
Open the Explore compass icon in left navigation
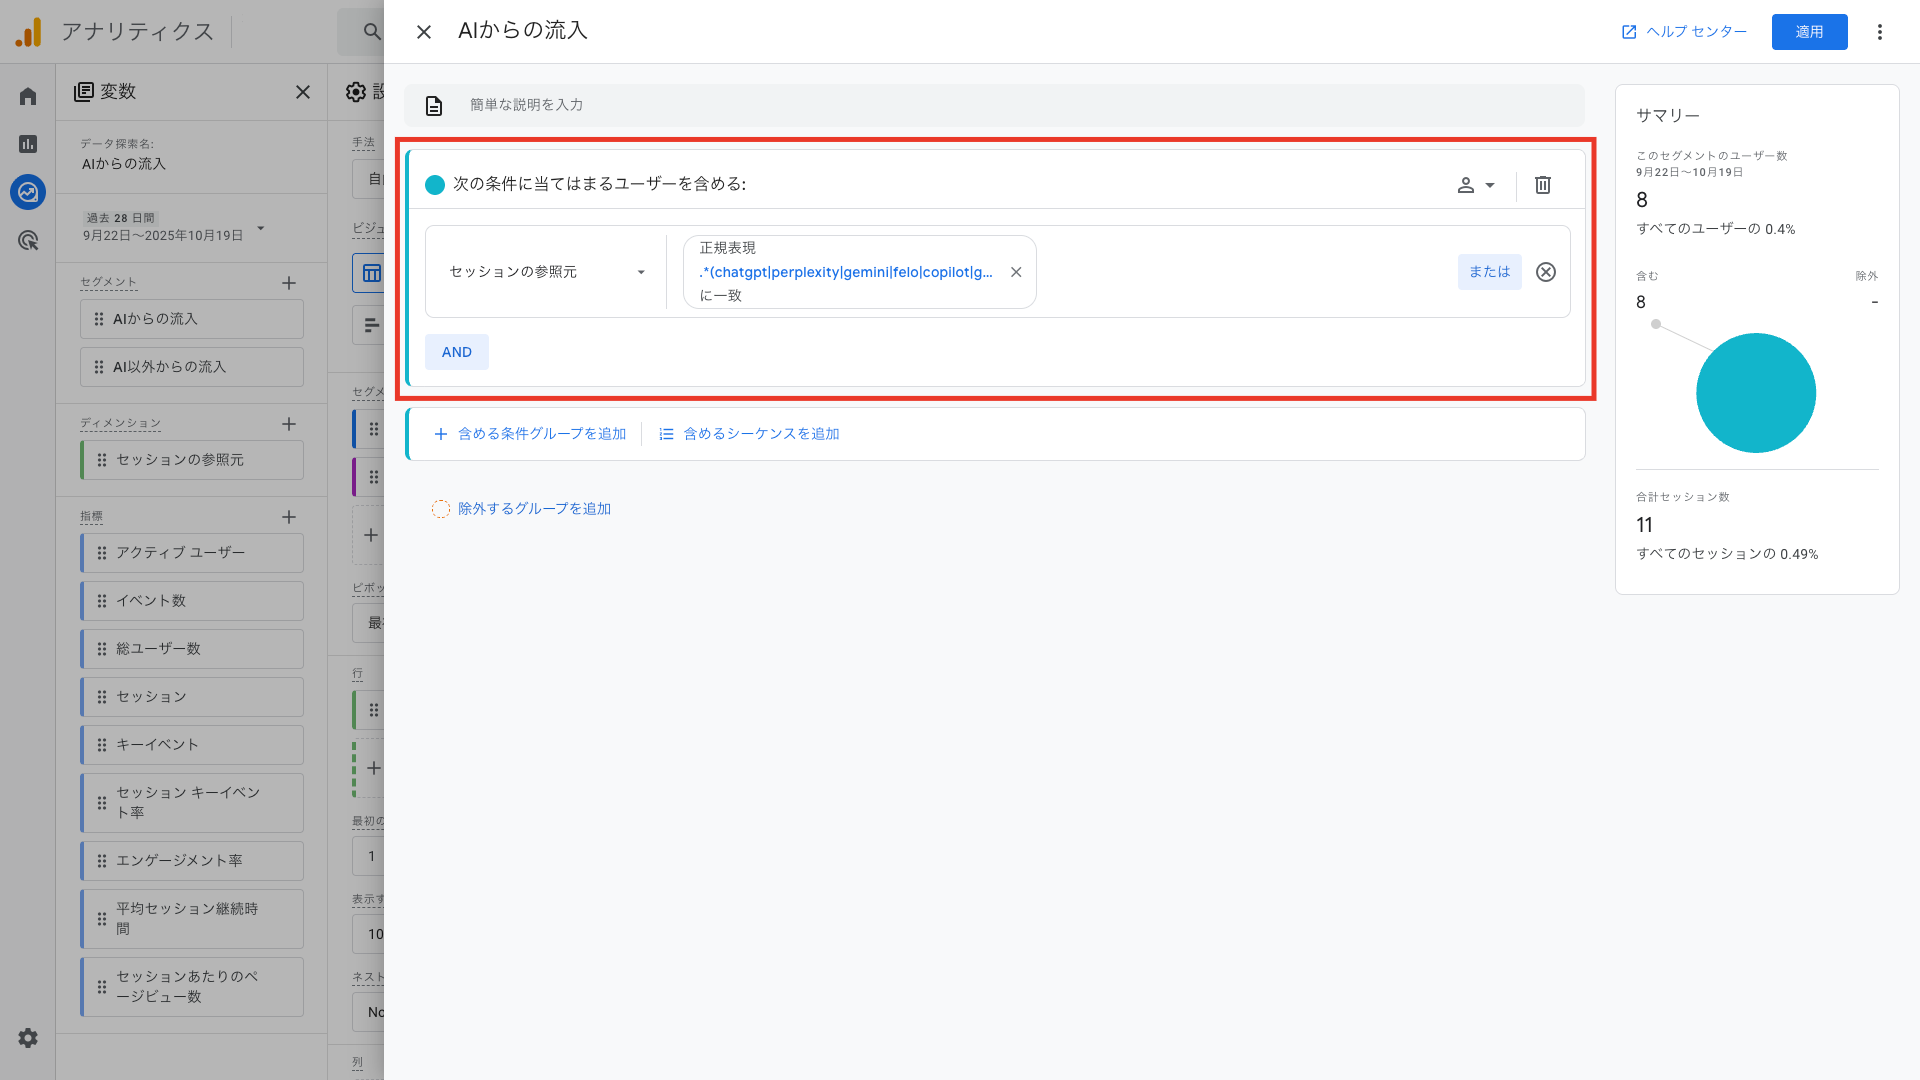[x=27, y=192]
